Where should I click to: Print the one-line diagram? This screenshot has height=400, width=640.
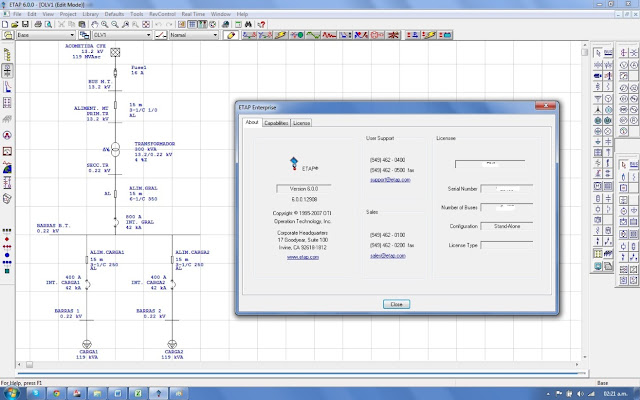38,24
